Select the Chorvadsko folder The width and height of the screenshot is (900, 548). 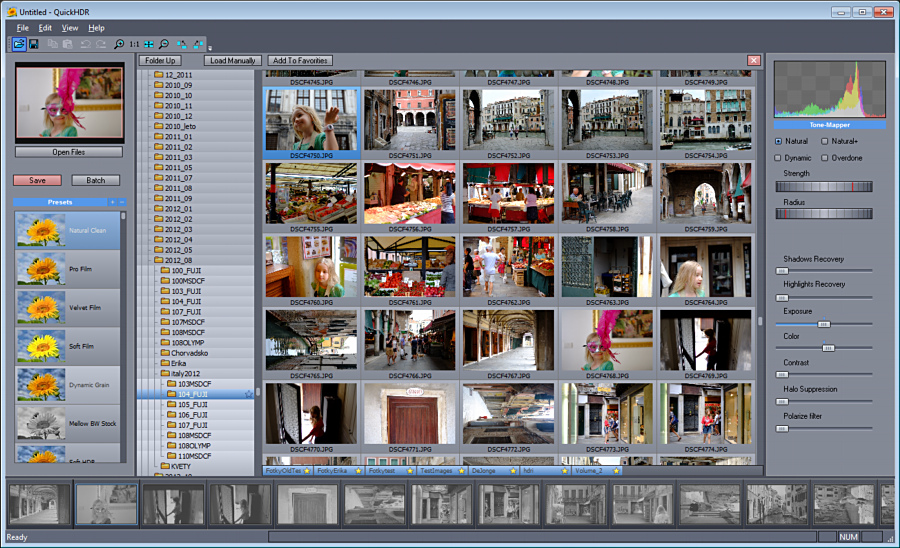click(184, 353)
